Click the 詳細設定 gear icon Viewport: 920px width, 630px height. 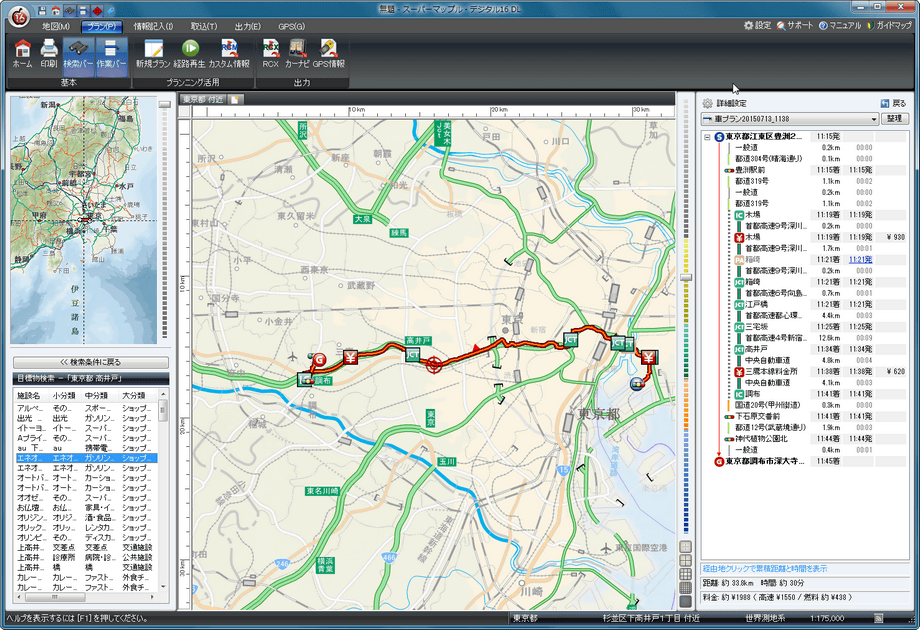pyautogui.click(x=708, y=103)
